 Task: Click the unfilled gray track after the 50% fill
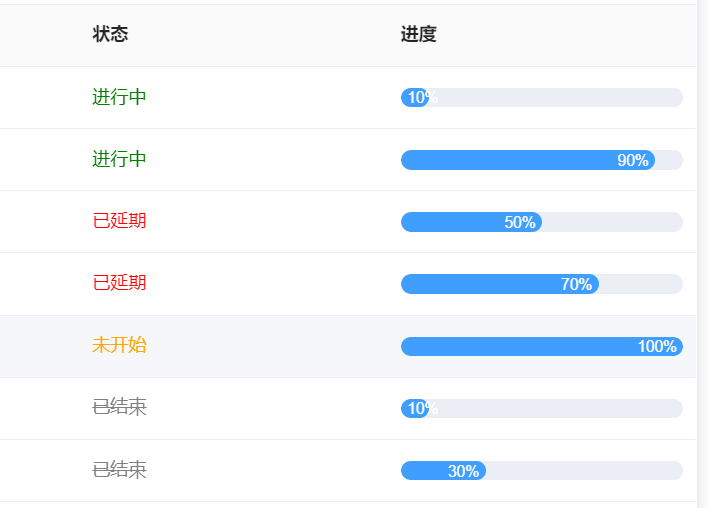(612, 222)
